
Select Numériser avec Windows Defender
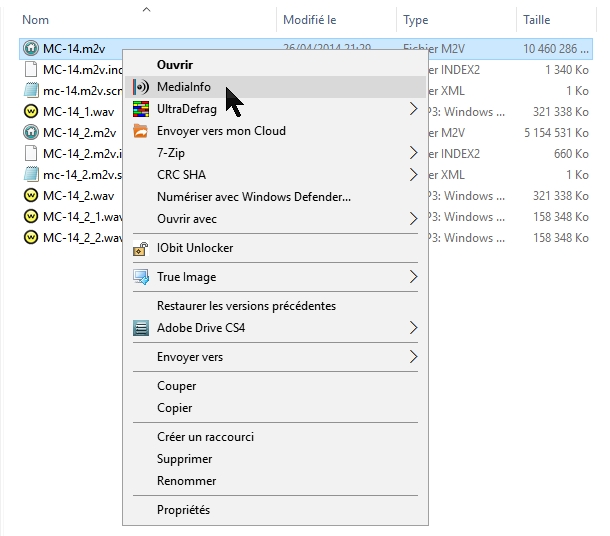253,197
